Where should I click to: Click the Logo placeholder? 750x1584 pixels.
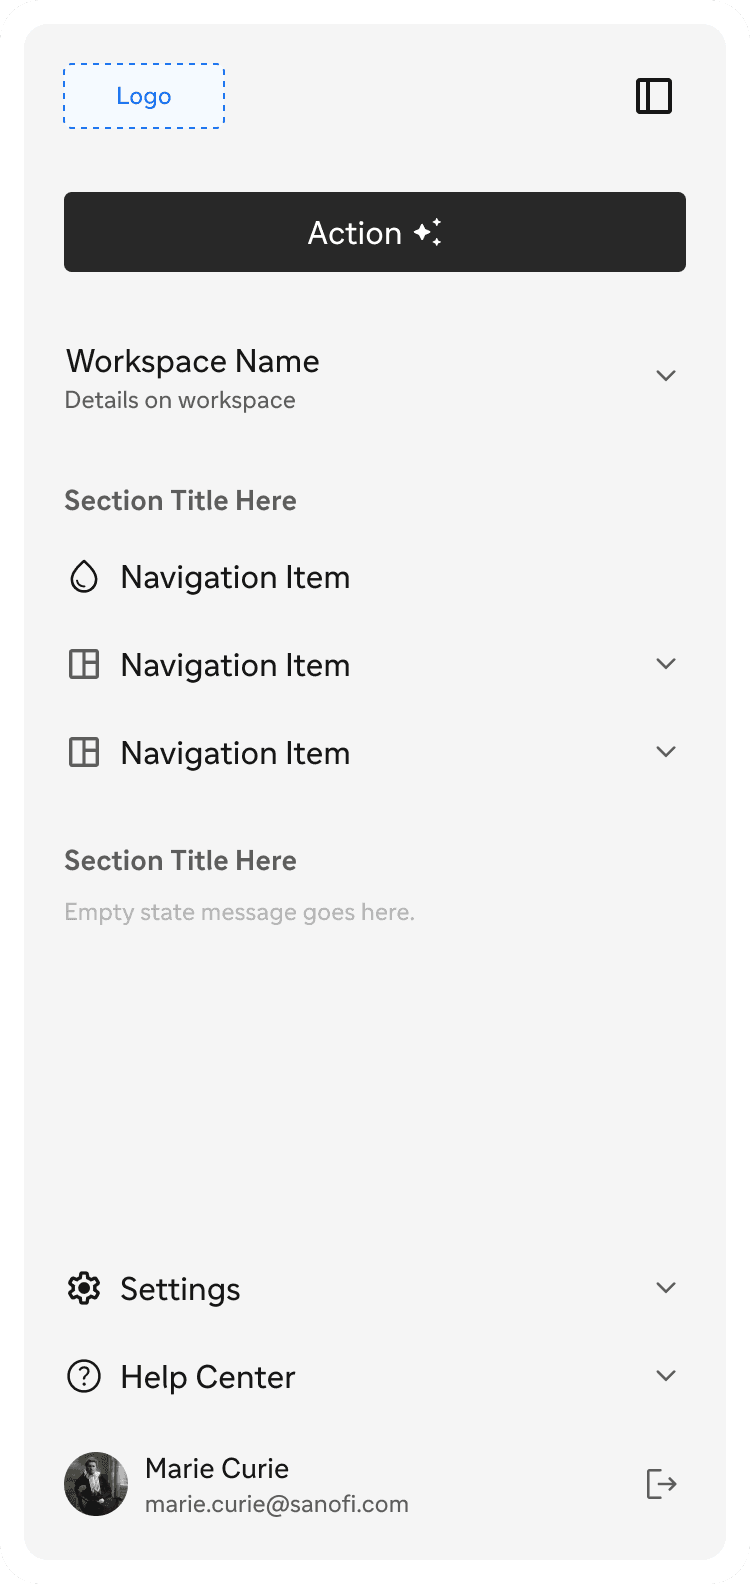pyautogui.click(x=144, y=96)
